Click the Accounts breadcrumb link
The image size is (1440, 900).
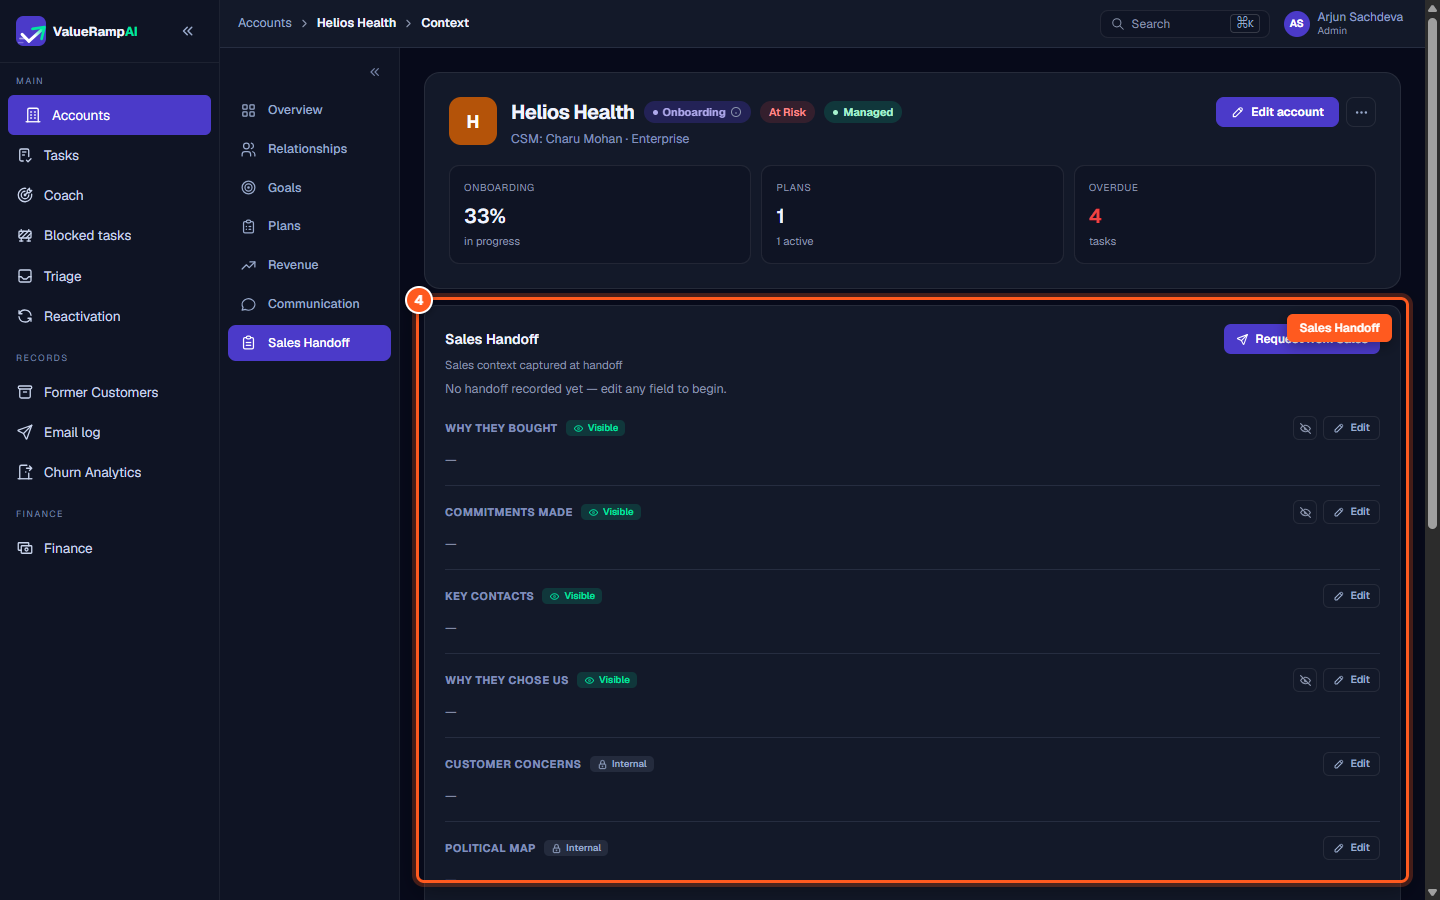click(x=265, y=23)
